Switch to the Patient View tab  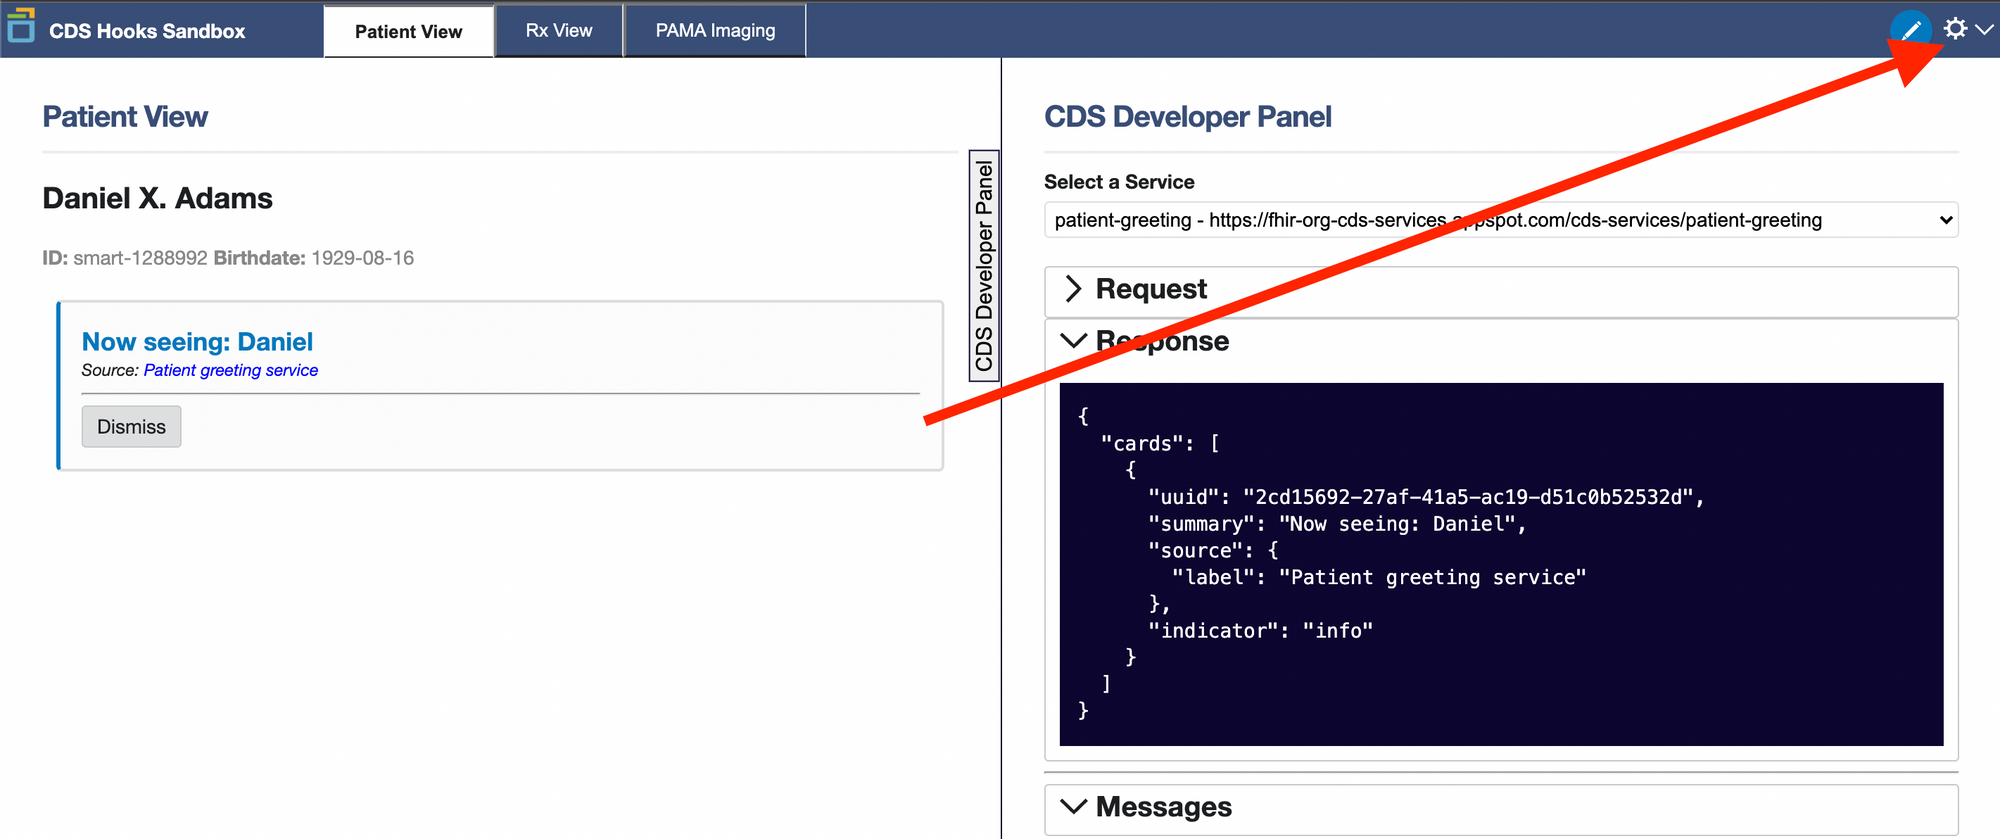(408, 31)
